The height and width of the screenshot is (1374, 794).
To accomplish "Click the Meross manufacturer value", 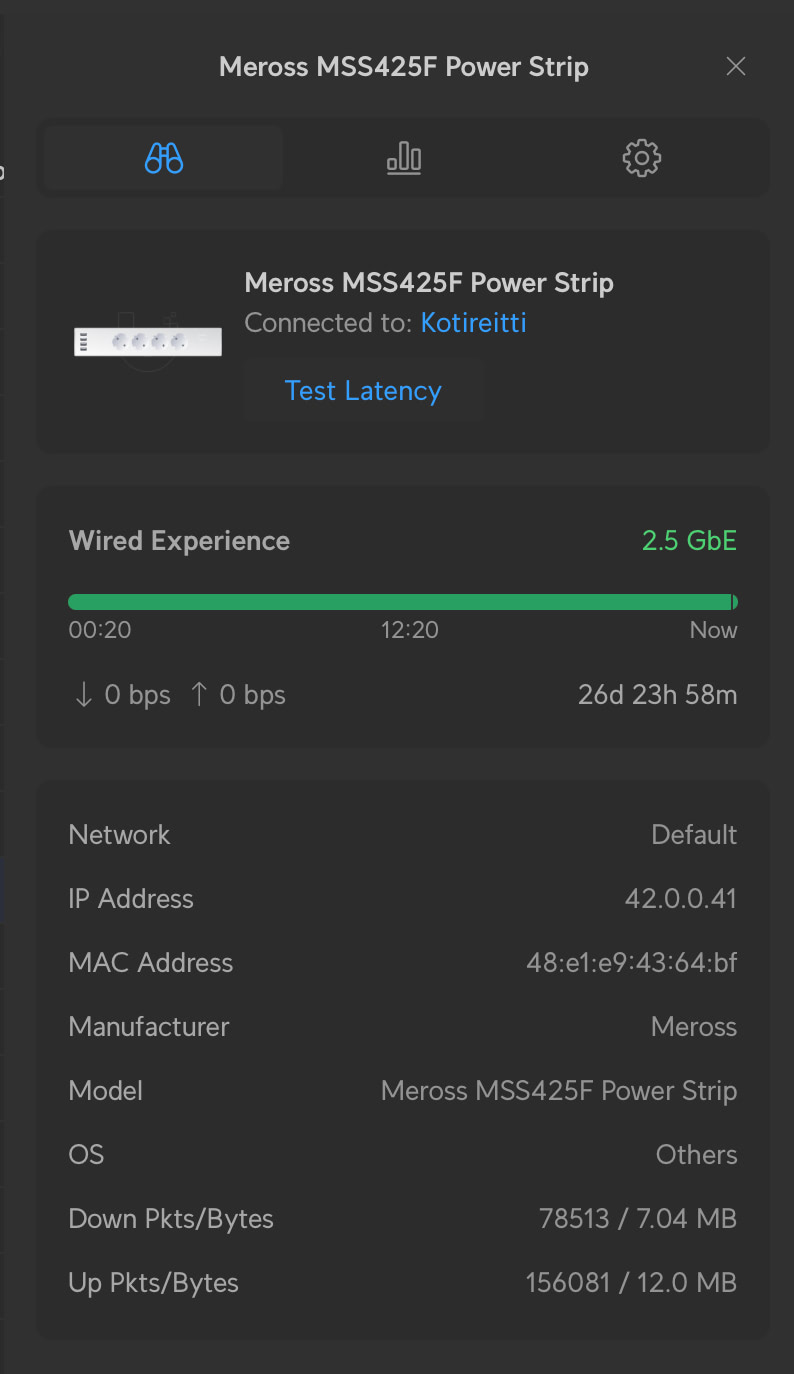I will pyautogui.click(x=693, y=1027).
